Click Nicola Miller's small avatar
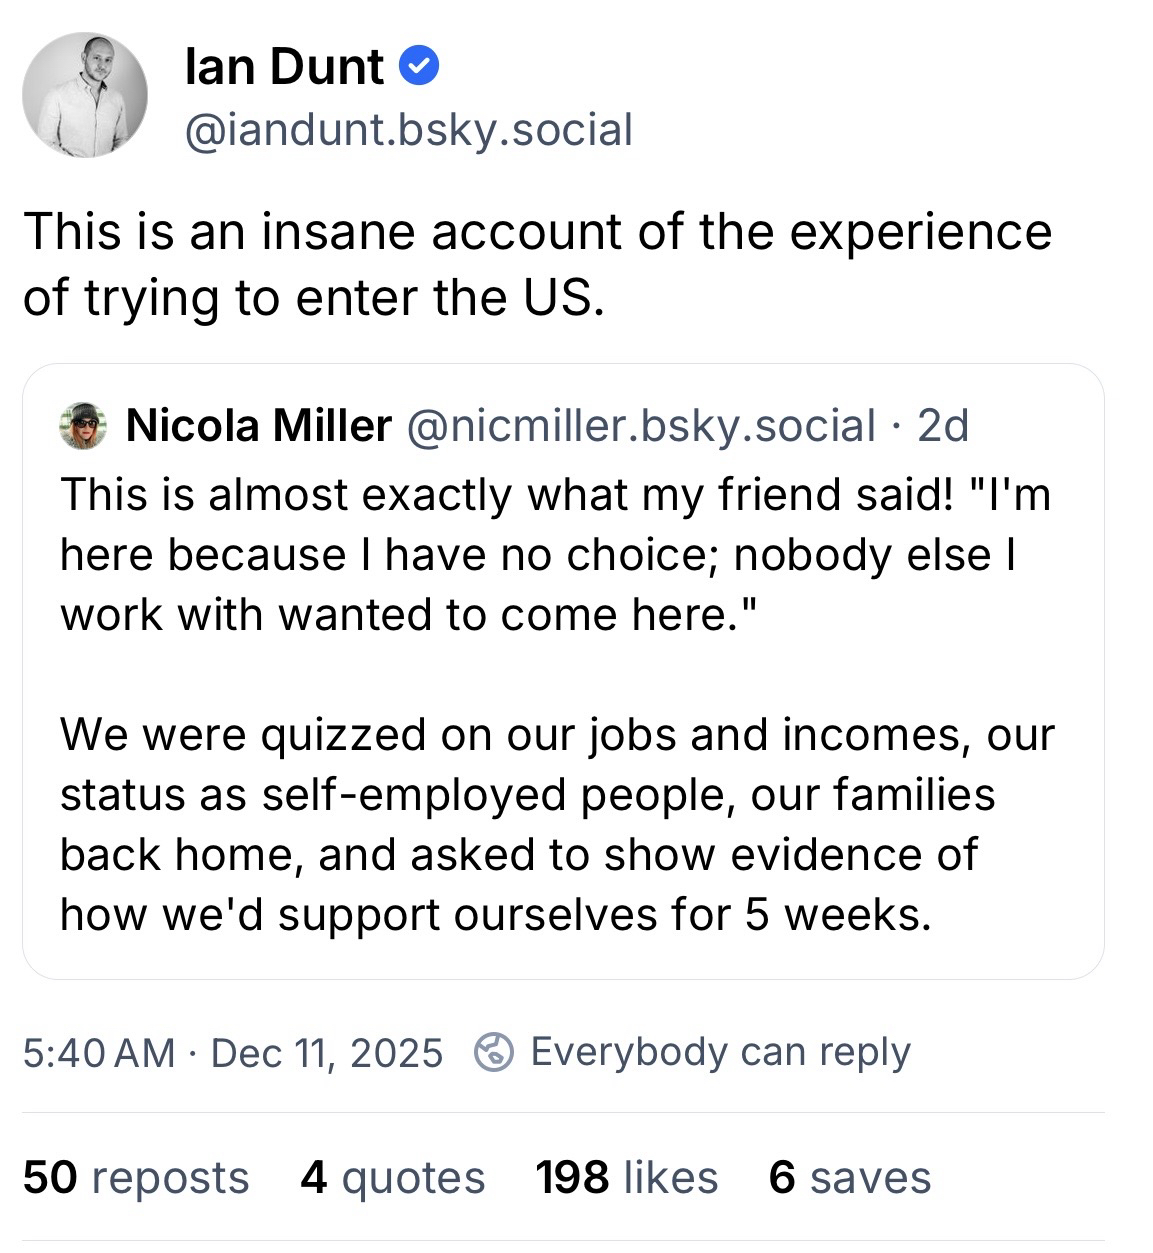Image resolution: width=1153 pixels, height=1253 pixels. tap(83, 427)
